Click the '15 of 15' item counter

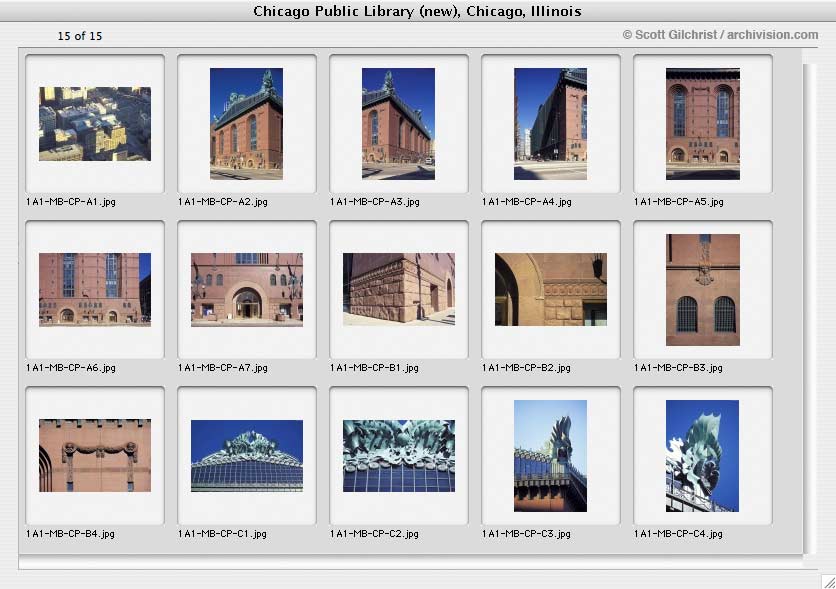tap(79, 36)
